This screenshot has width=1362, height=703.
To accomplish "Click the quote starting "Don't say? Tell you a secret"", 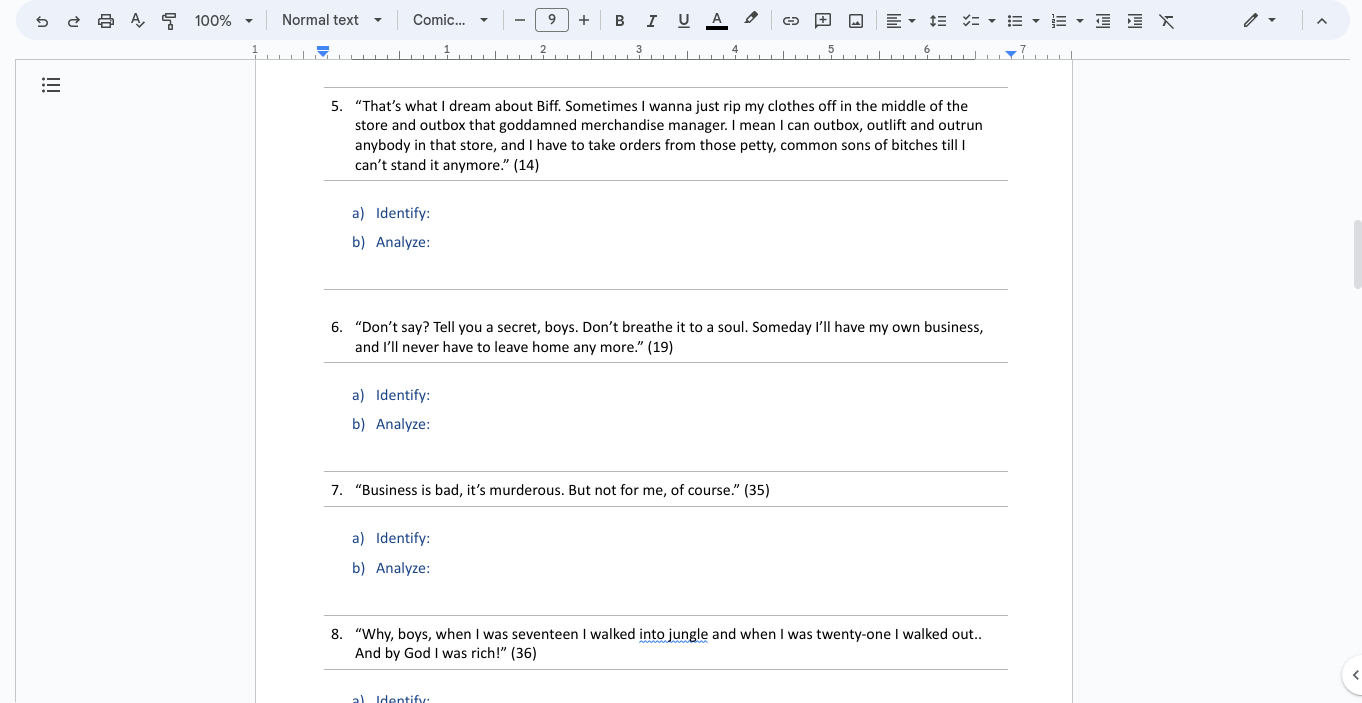I will 669,337.
